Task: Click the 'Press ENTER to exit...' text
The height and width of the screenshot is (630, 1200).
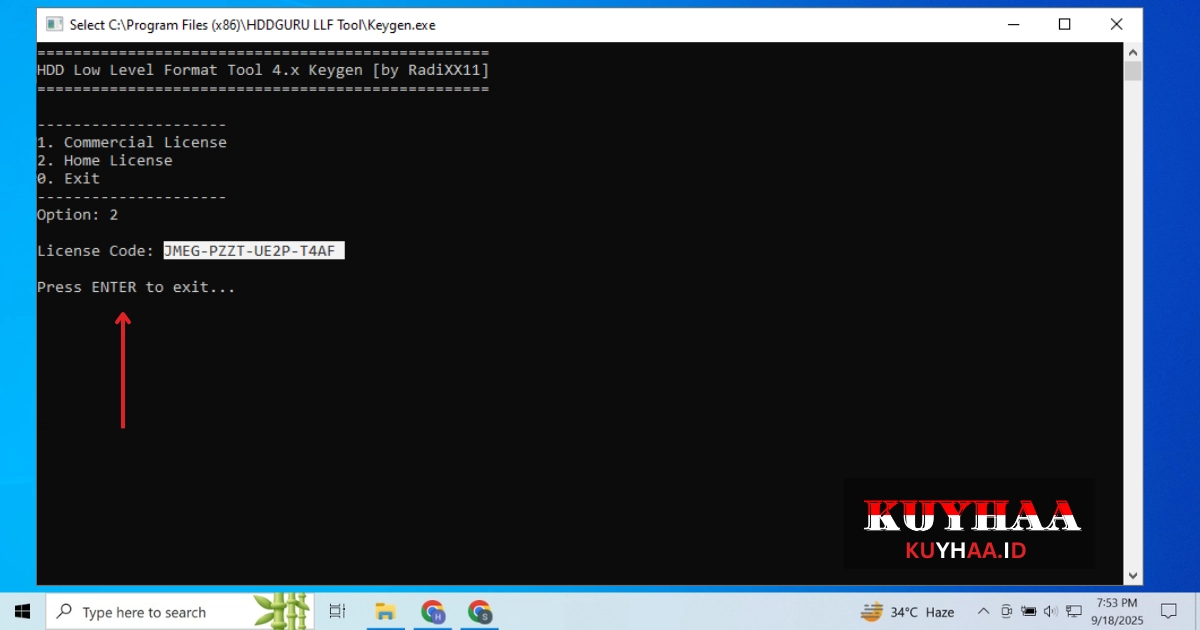Action: [136, 287]
